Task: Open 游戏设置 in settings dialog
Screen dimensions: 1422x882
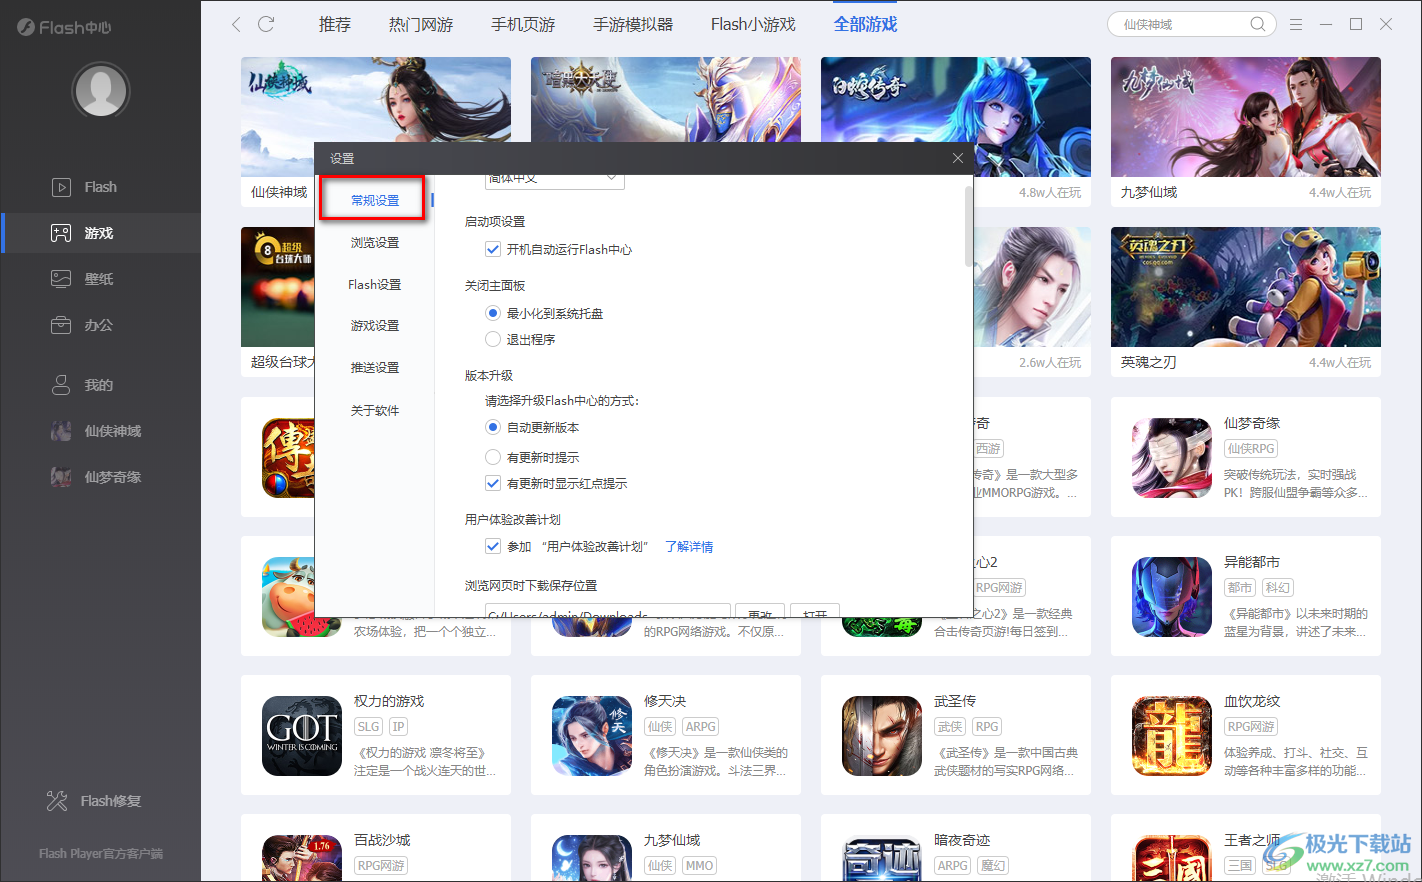Action: click(375, 326)
